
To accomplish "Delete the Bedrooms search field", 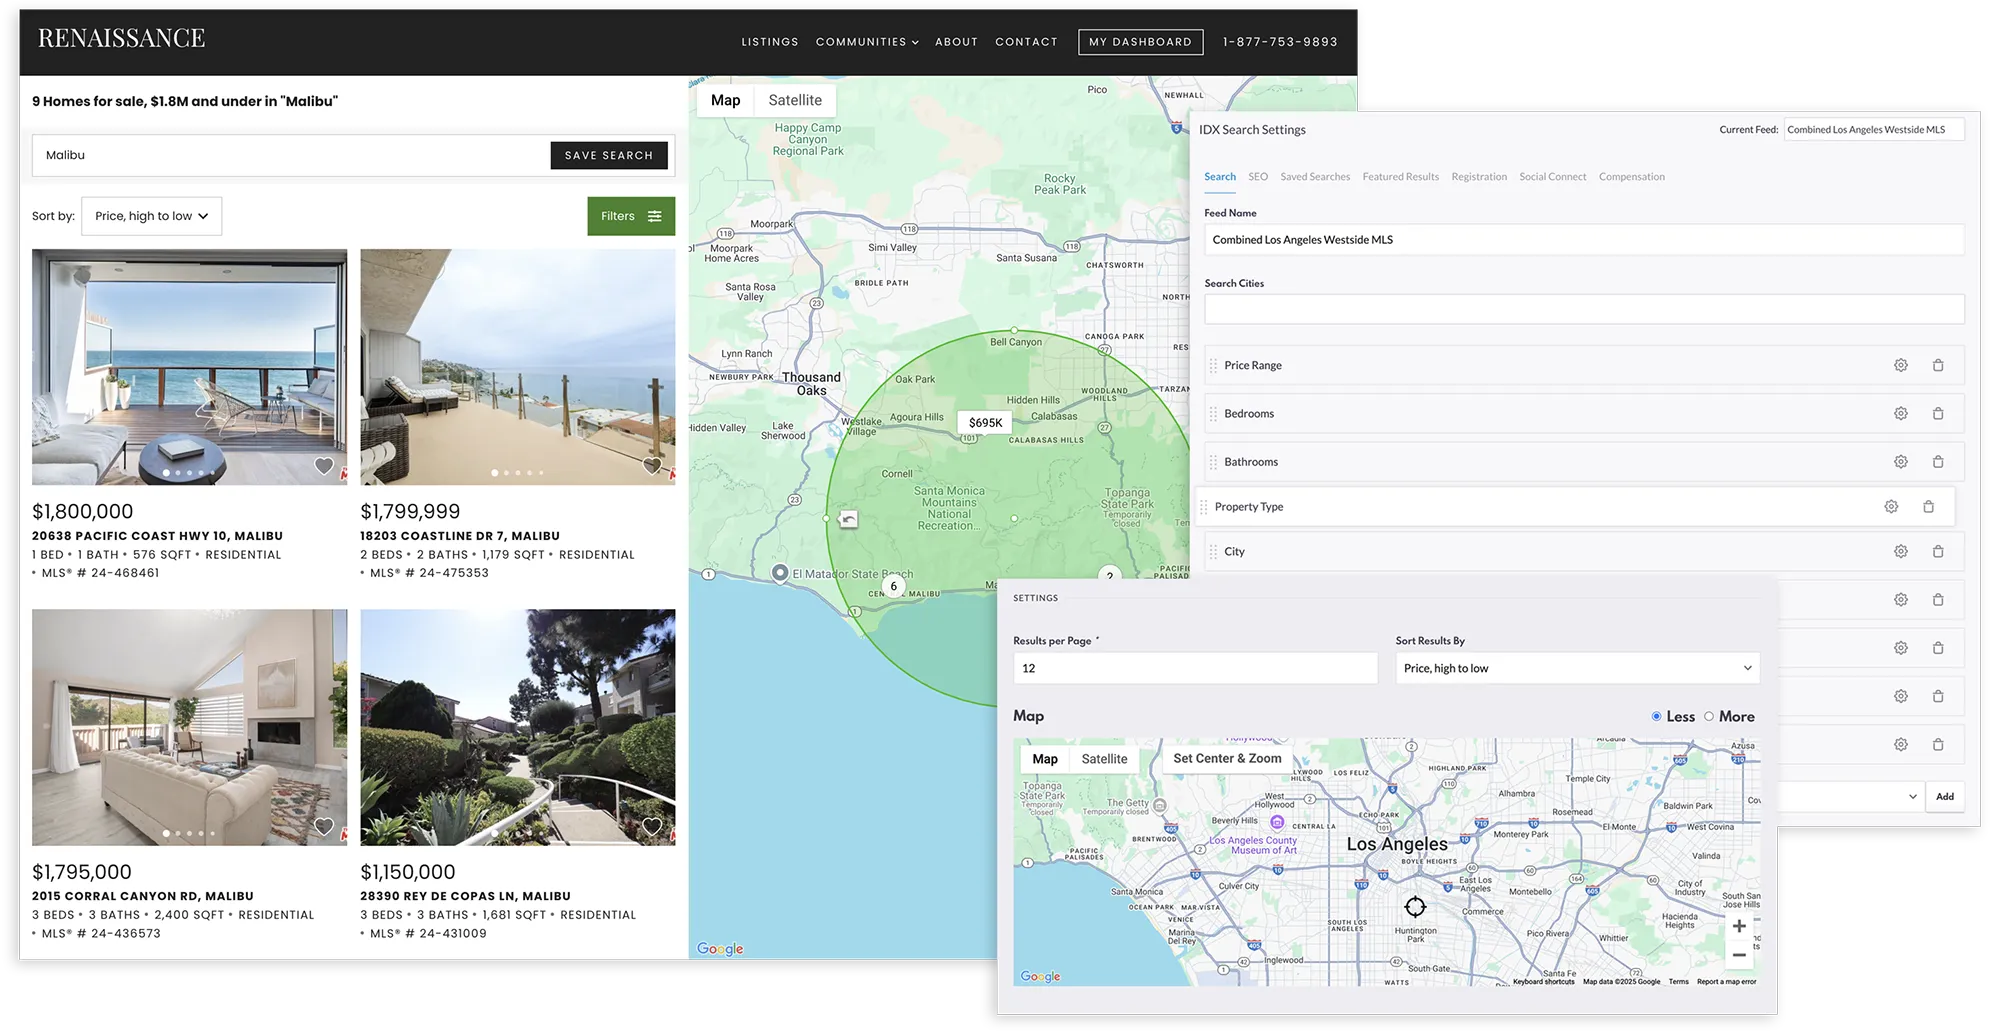I will 1937,414.
